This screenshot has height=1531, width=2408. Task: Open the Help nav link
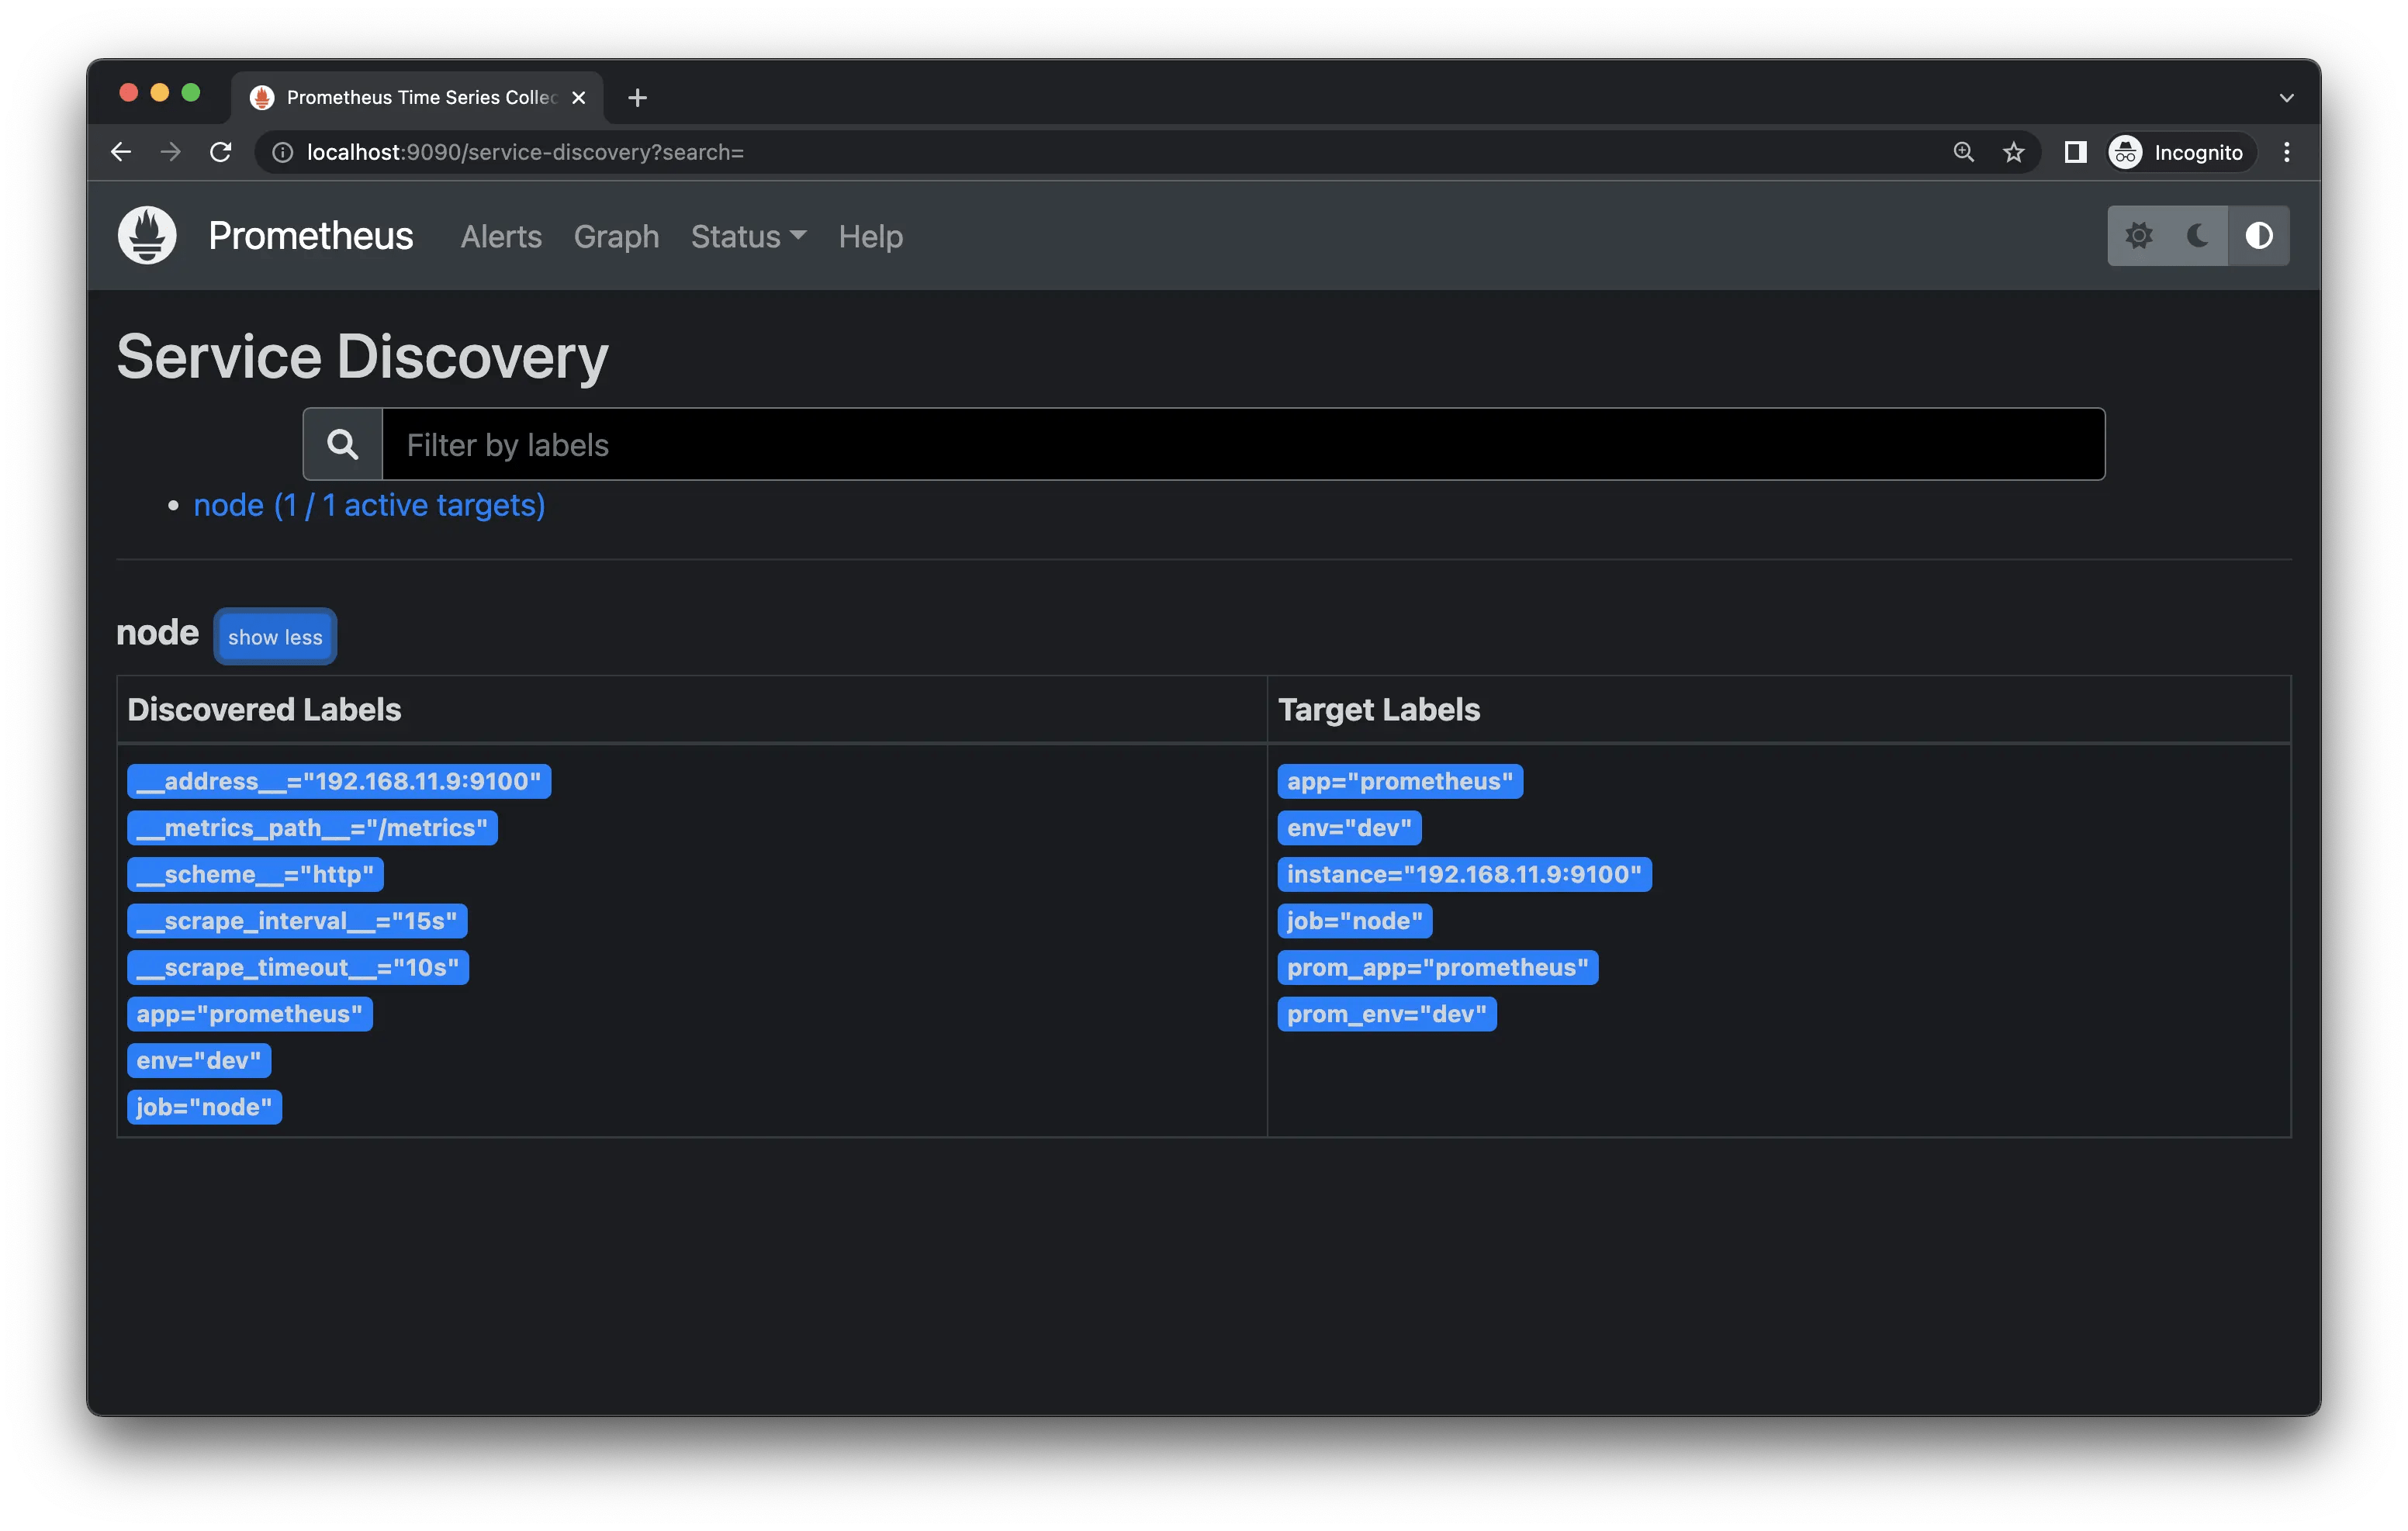[x=870, y=237]
